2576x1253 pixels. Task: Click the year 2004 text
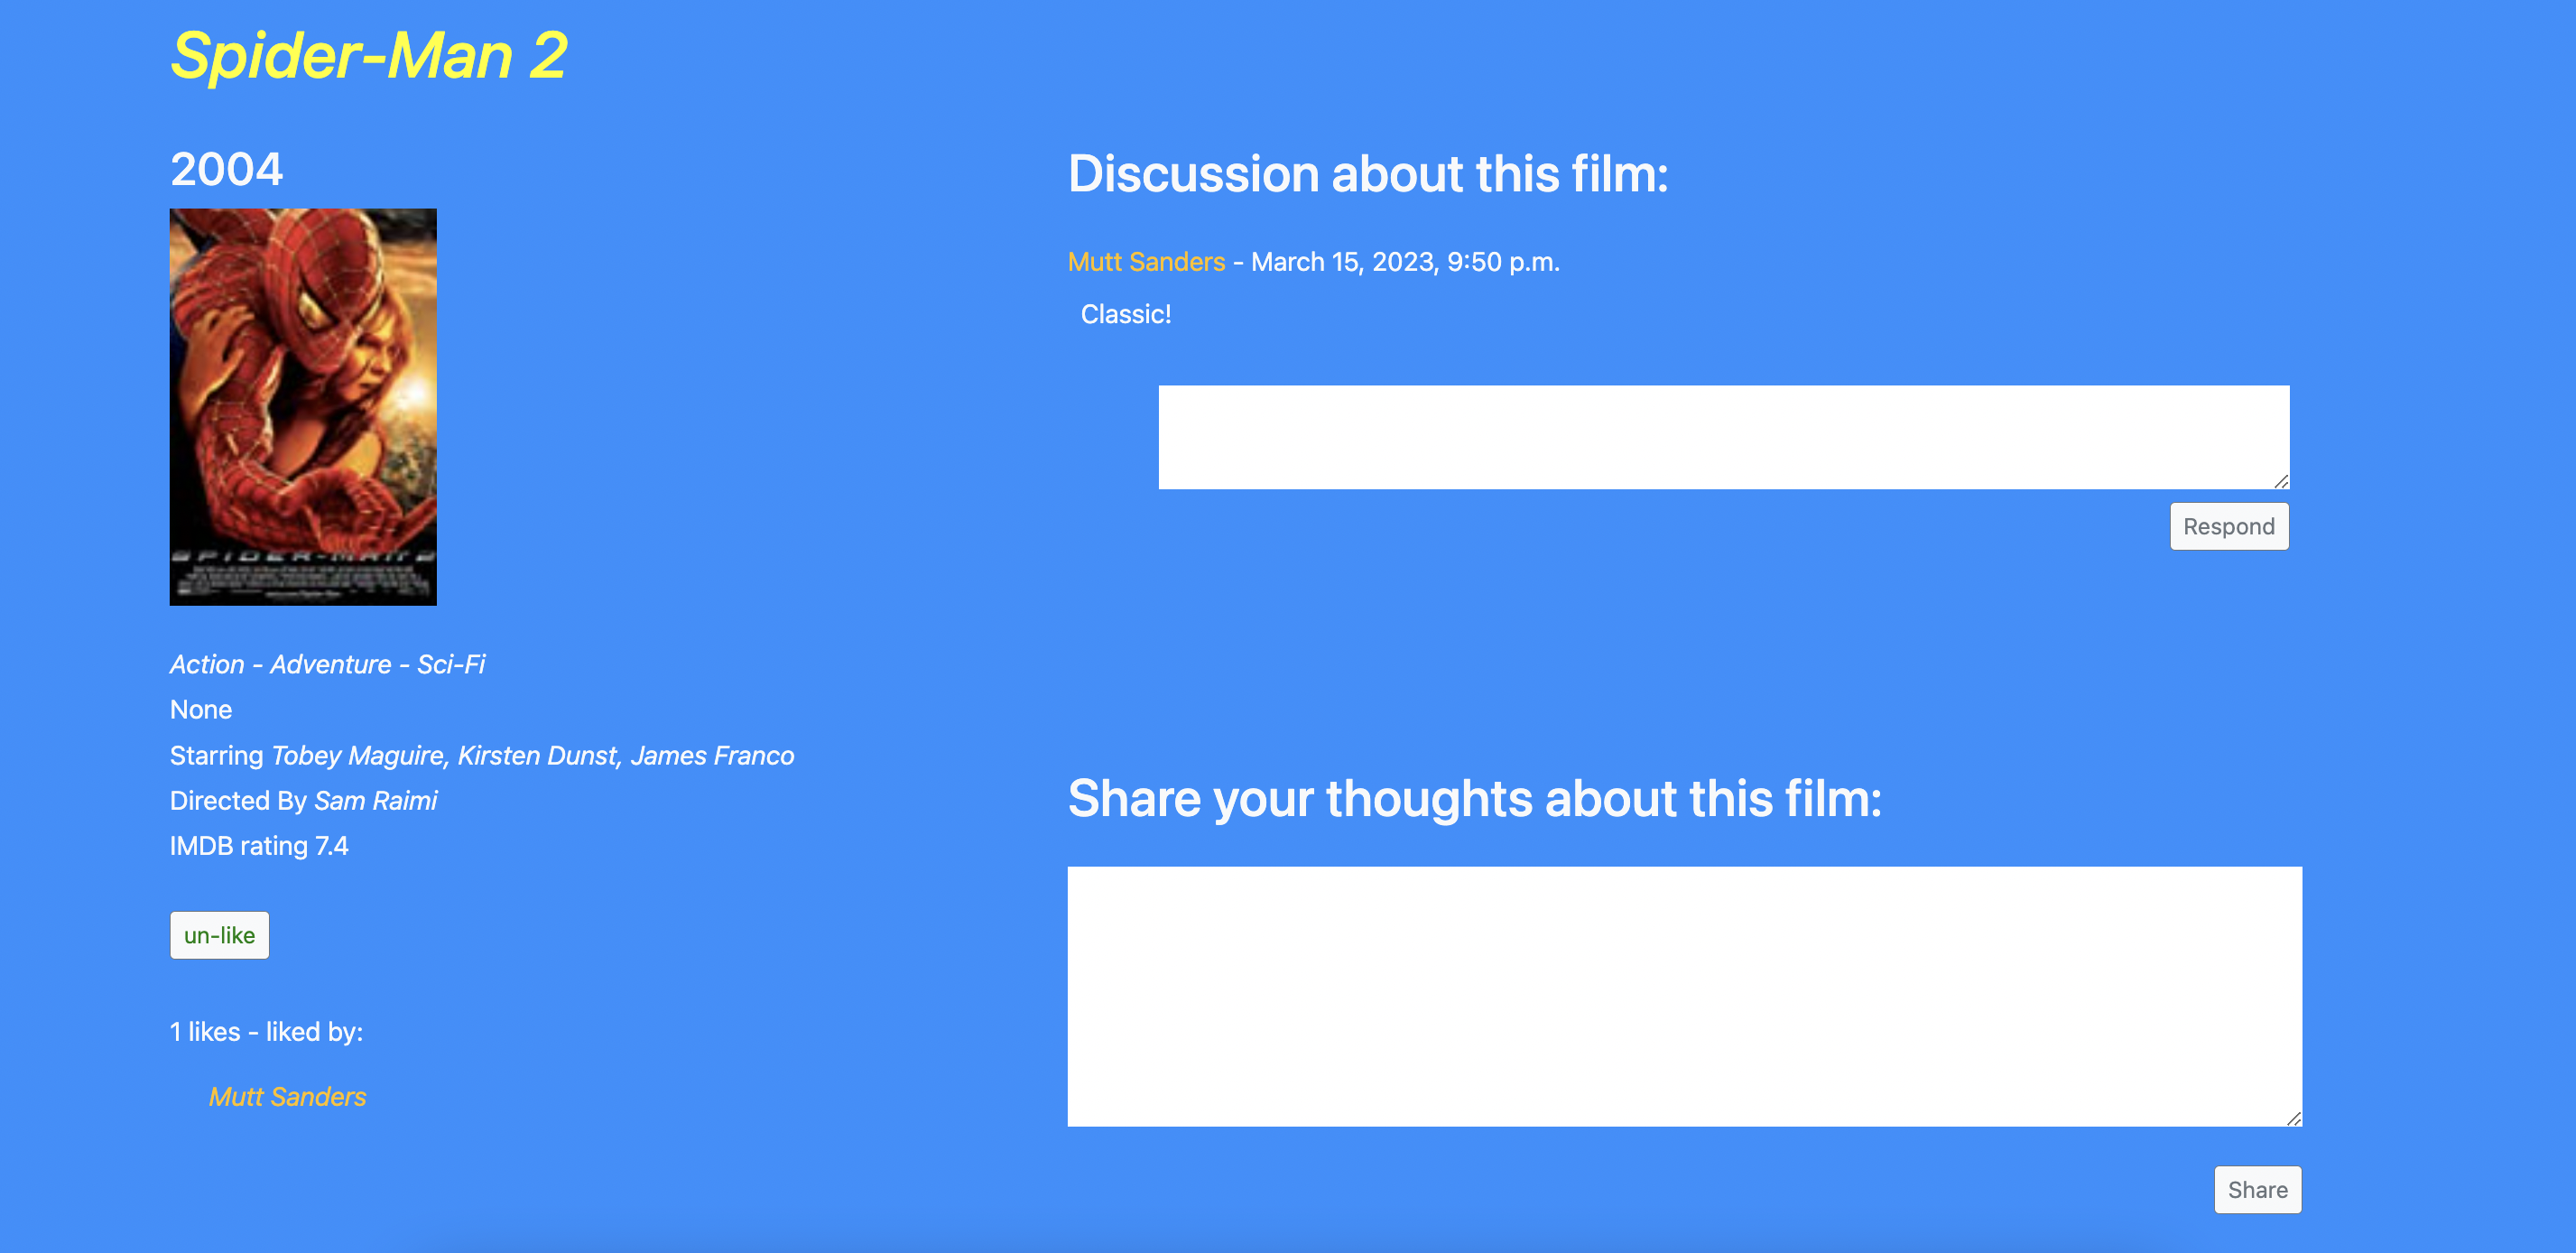click(227, 169)
